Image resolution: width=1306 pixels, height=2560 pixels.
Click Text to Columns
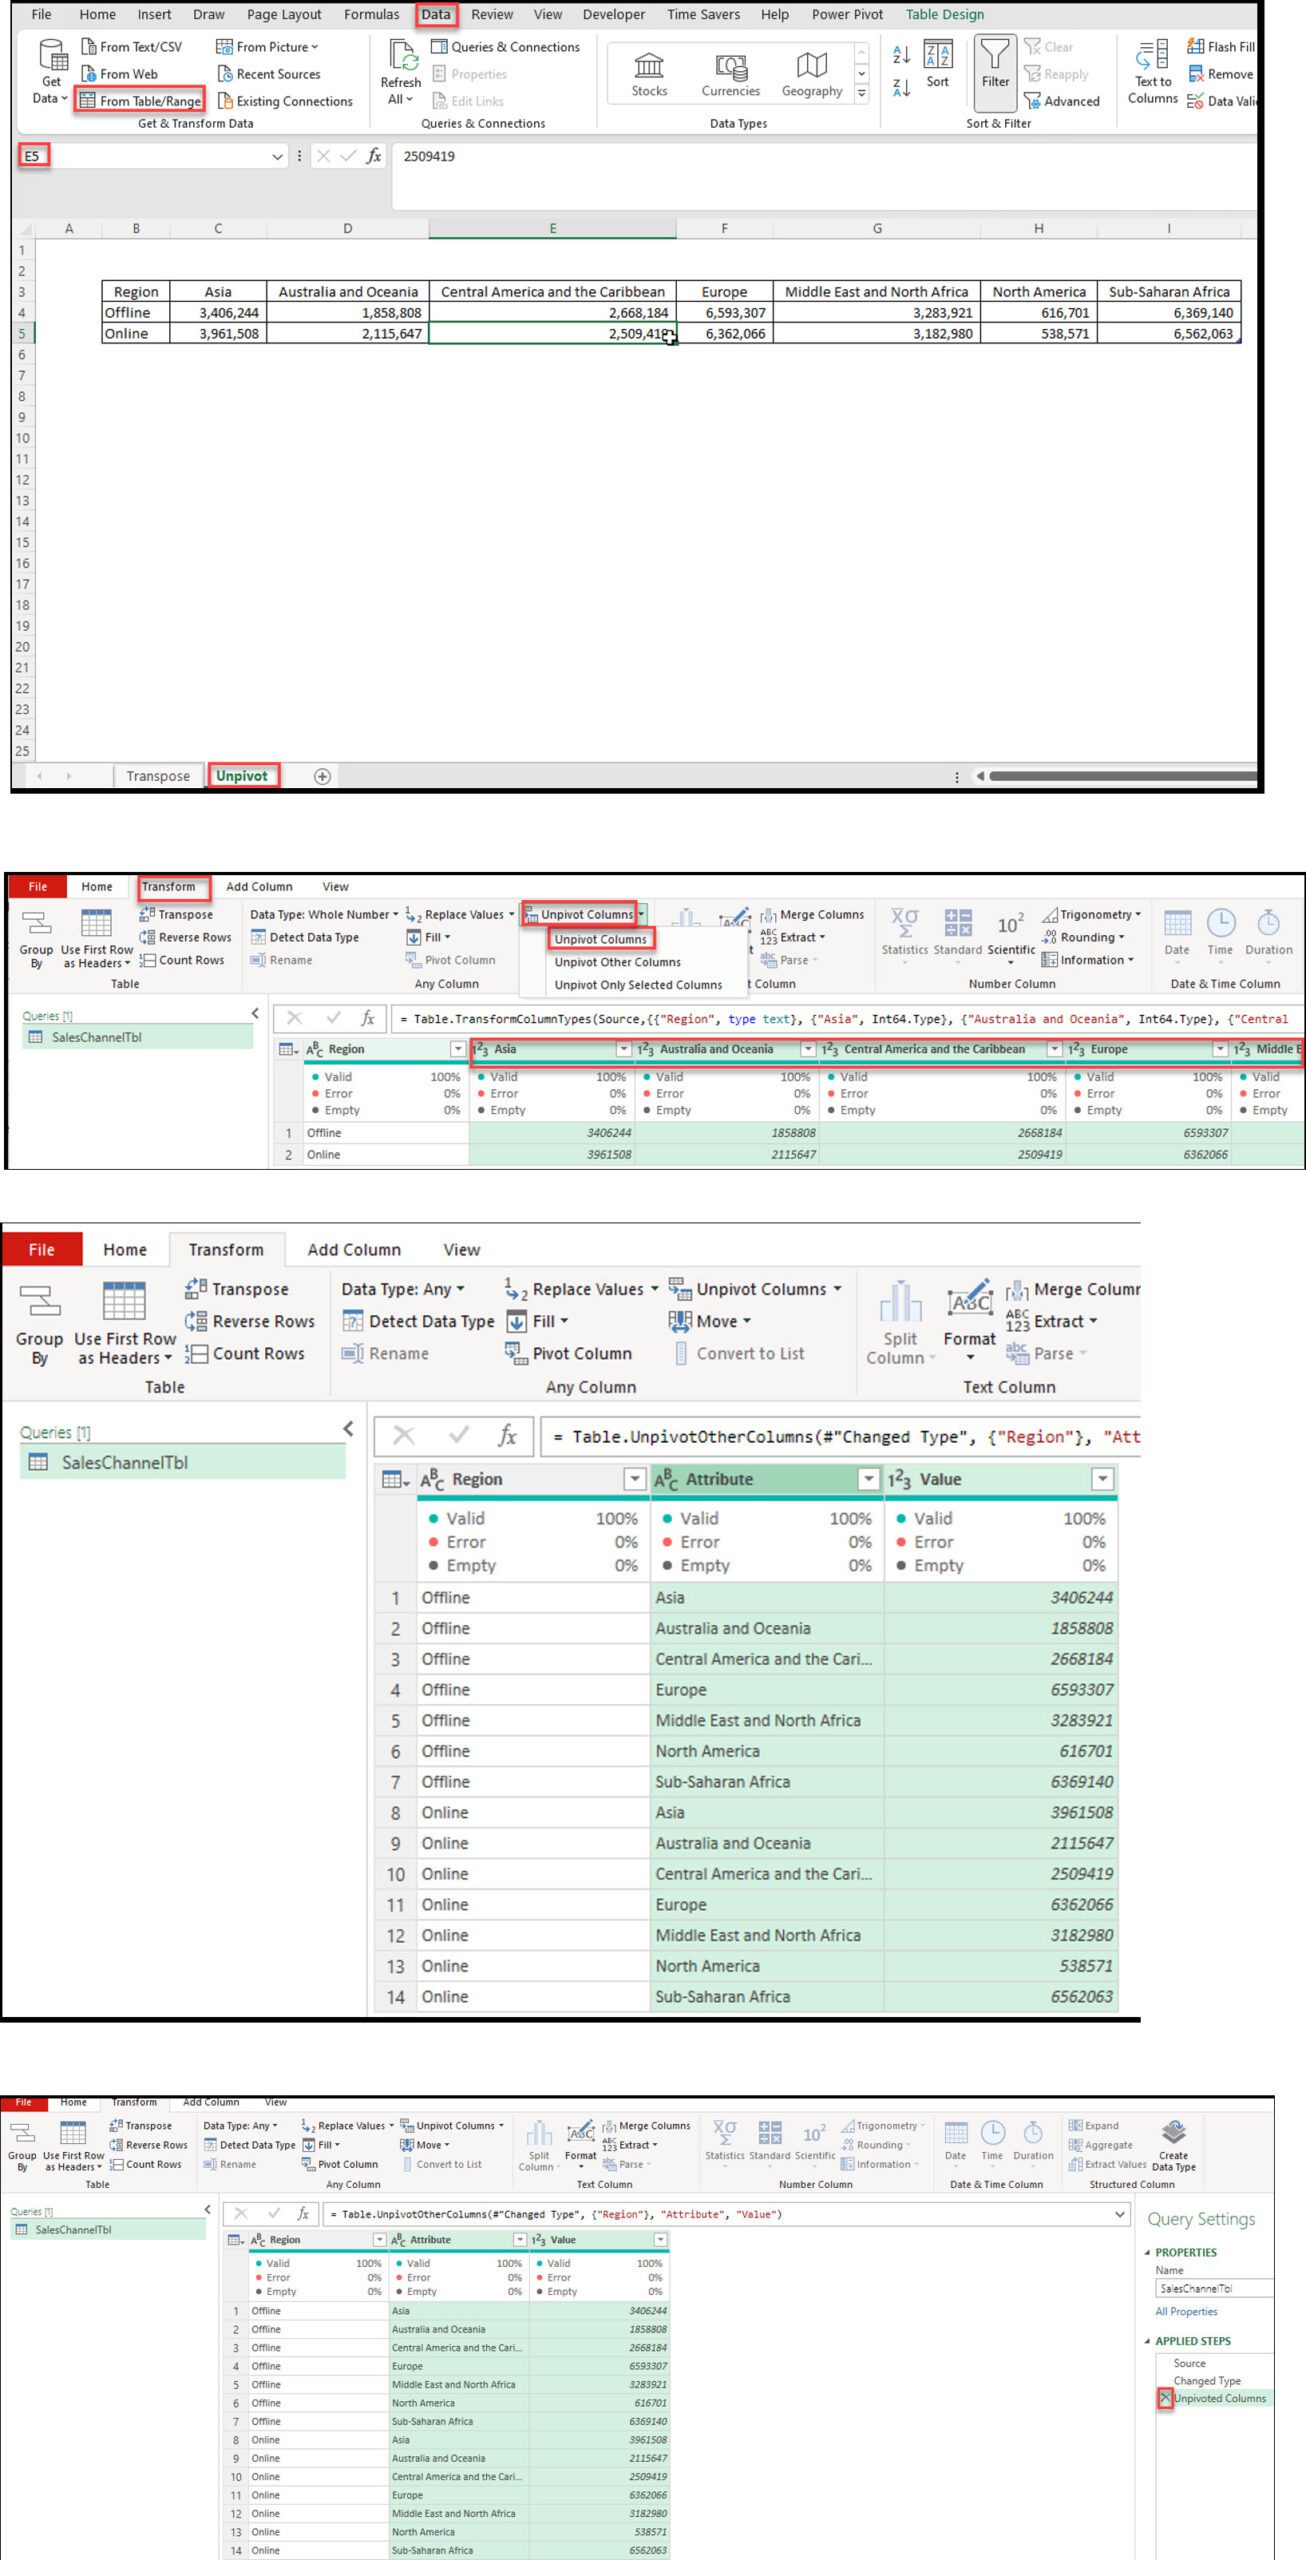point(1153,72)
